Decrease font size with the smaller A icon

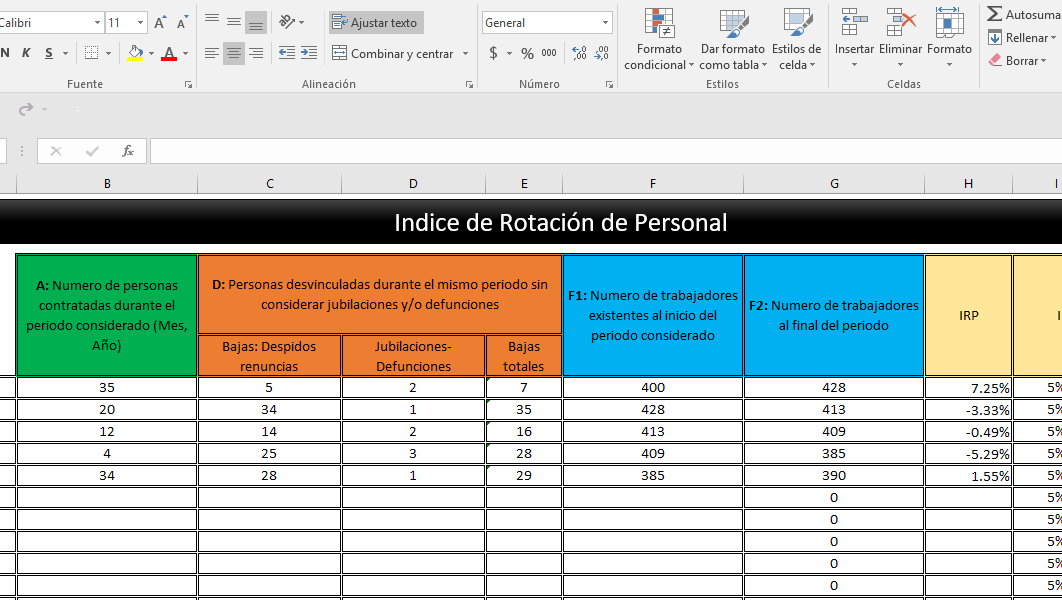pyautogui.click(x=182, y=23)
